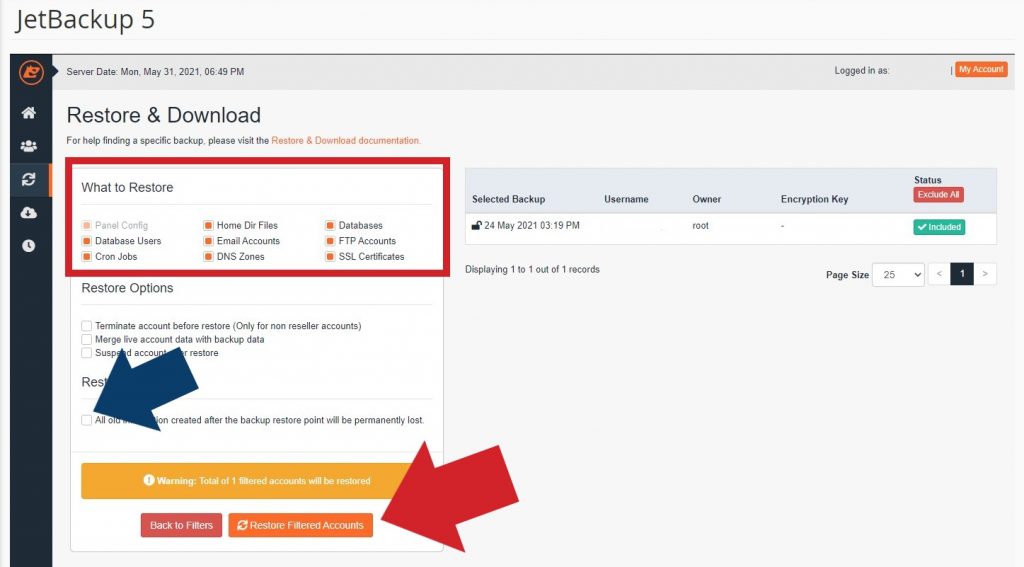Click the Owner column header
The image size is (1024, 567).
click(707, 199)
